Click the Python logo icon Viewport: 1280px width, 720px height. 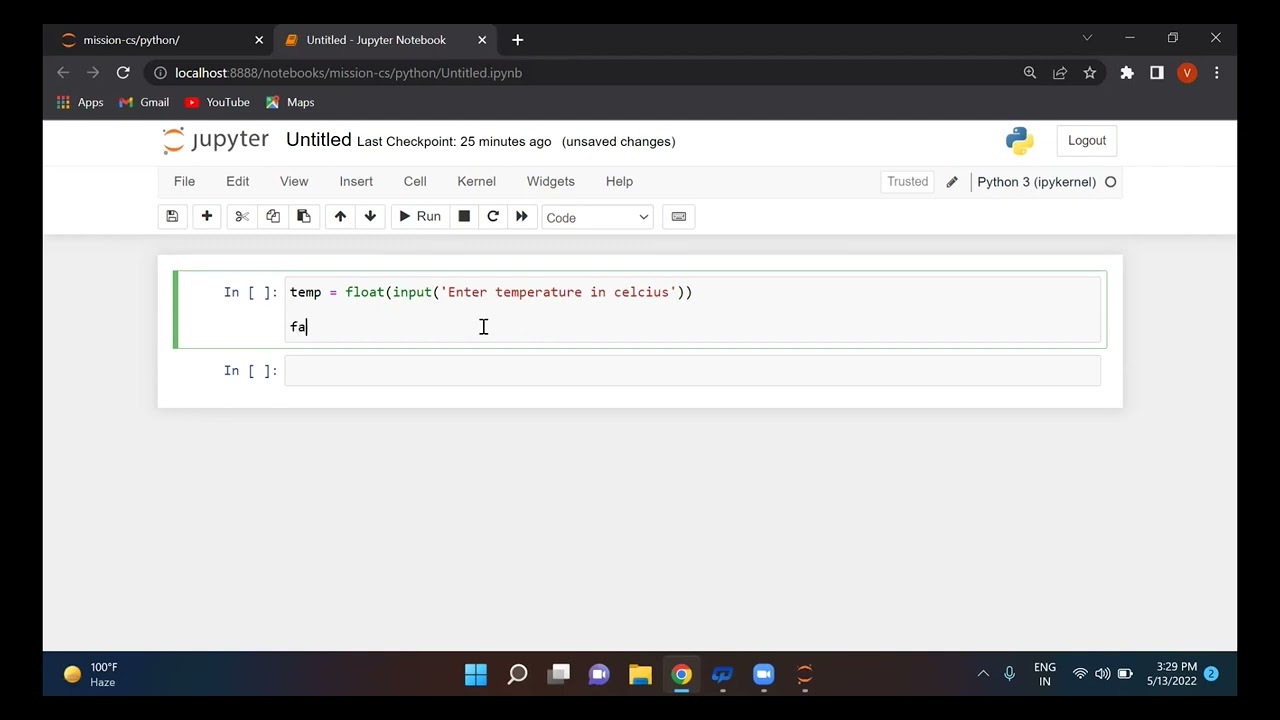click(x=1020, y=141)
